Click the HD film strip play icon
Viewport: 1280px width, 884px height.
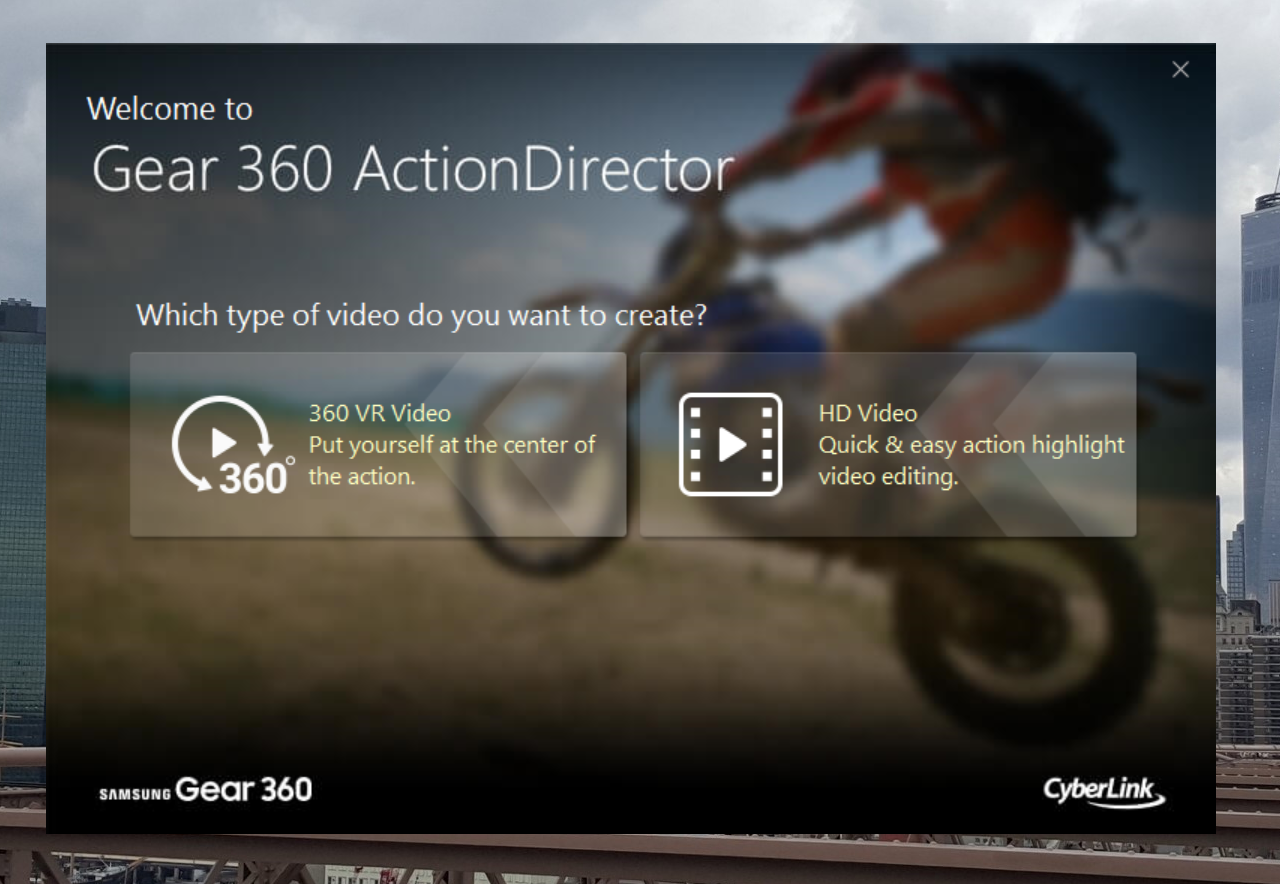pos(730,445)
